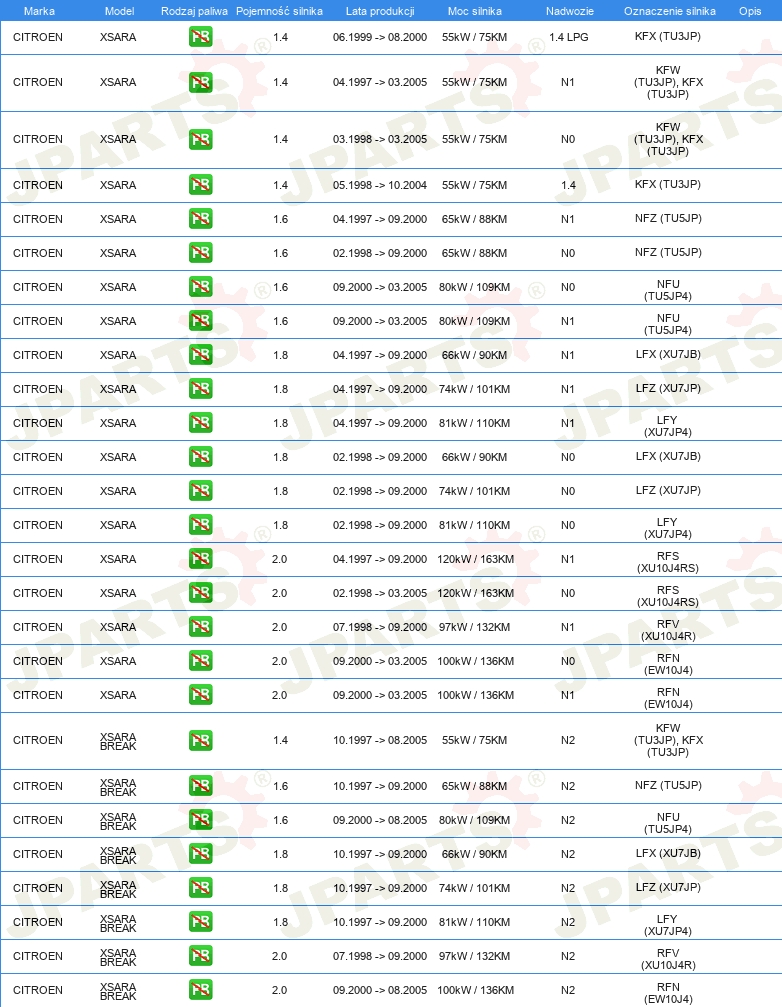Click fuel icon for Xsara Break 1.4 row
The image size is (782, 1007).
tap(200, 740)
